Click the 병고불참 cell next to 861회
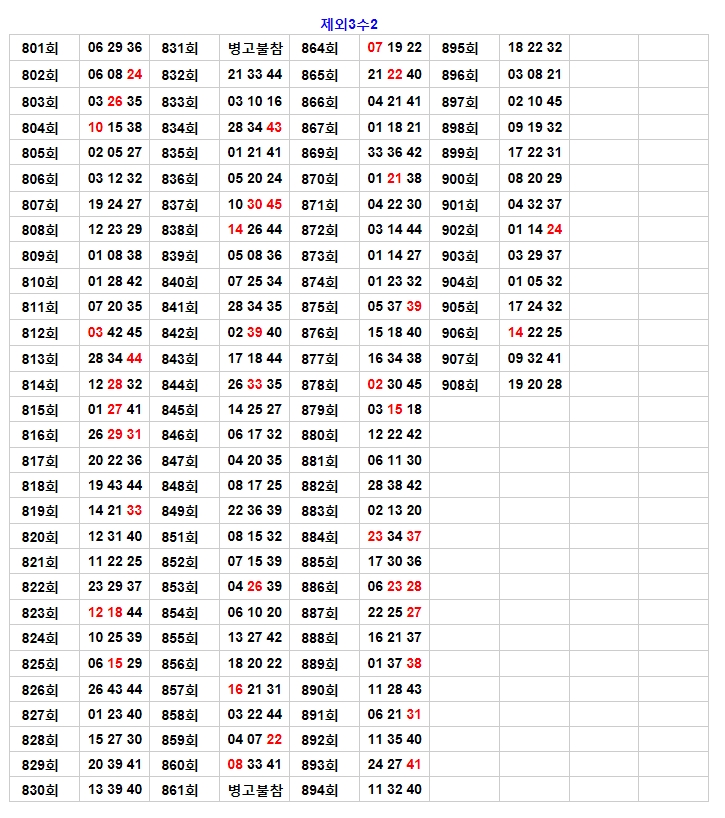 [255, 790]
